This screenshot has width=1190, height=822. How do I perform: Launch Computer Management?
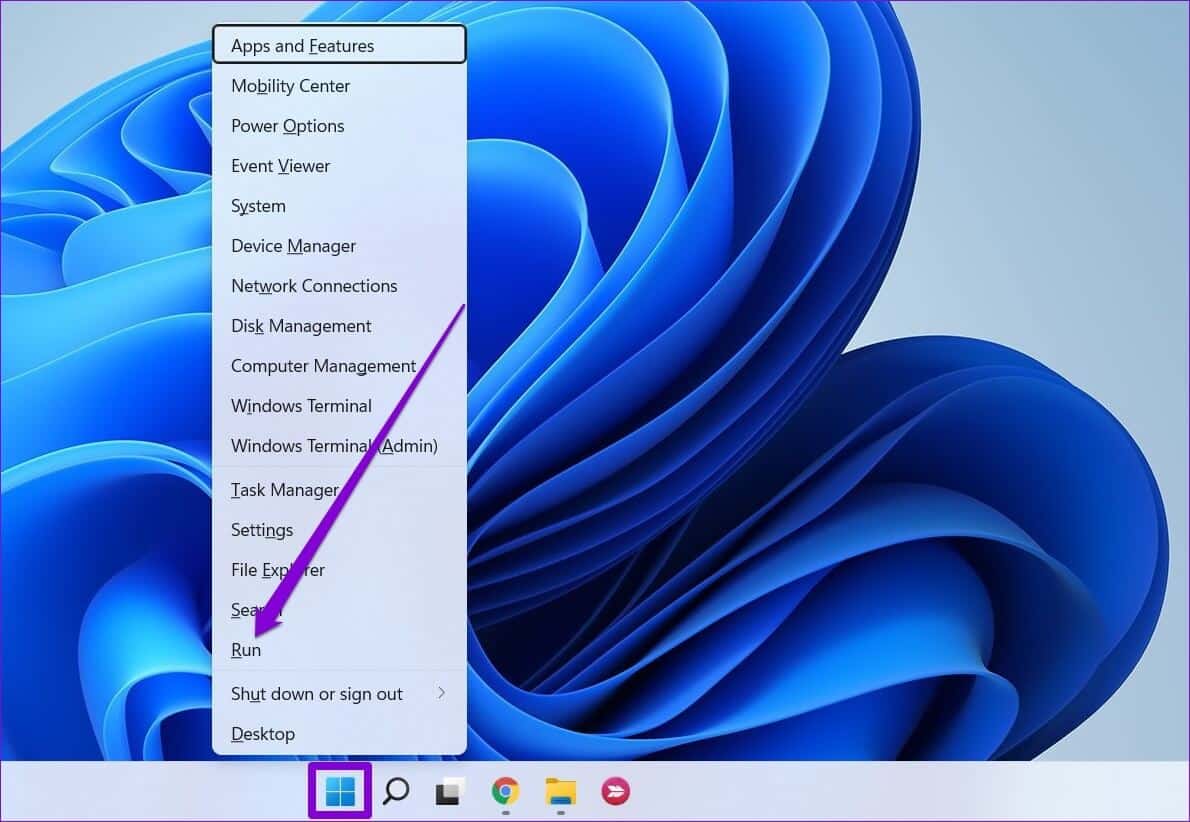323,366
